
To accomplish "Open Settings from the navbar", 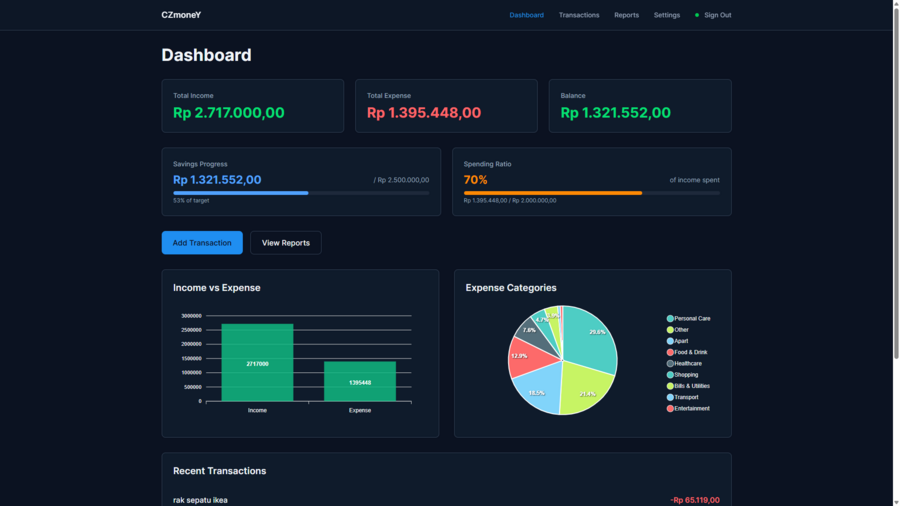I will tap(666, 15).
